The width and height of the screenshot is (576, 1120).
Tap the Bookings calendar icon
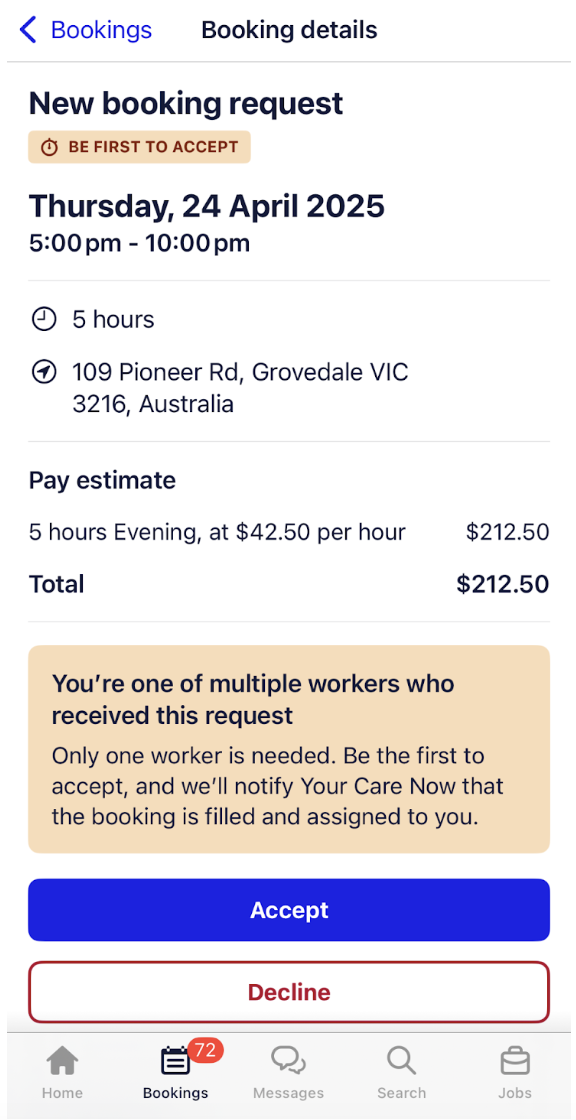click(175, 1061)
